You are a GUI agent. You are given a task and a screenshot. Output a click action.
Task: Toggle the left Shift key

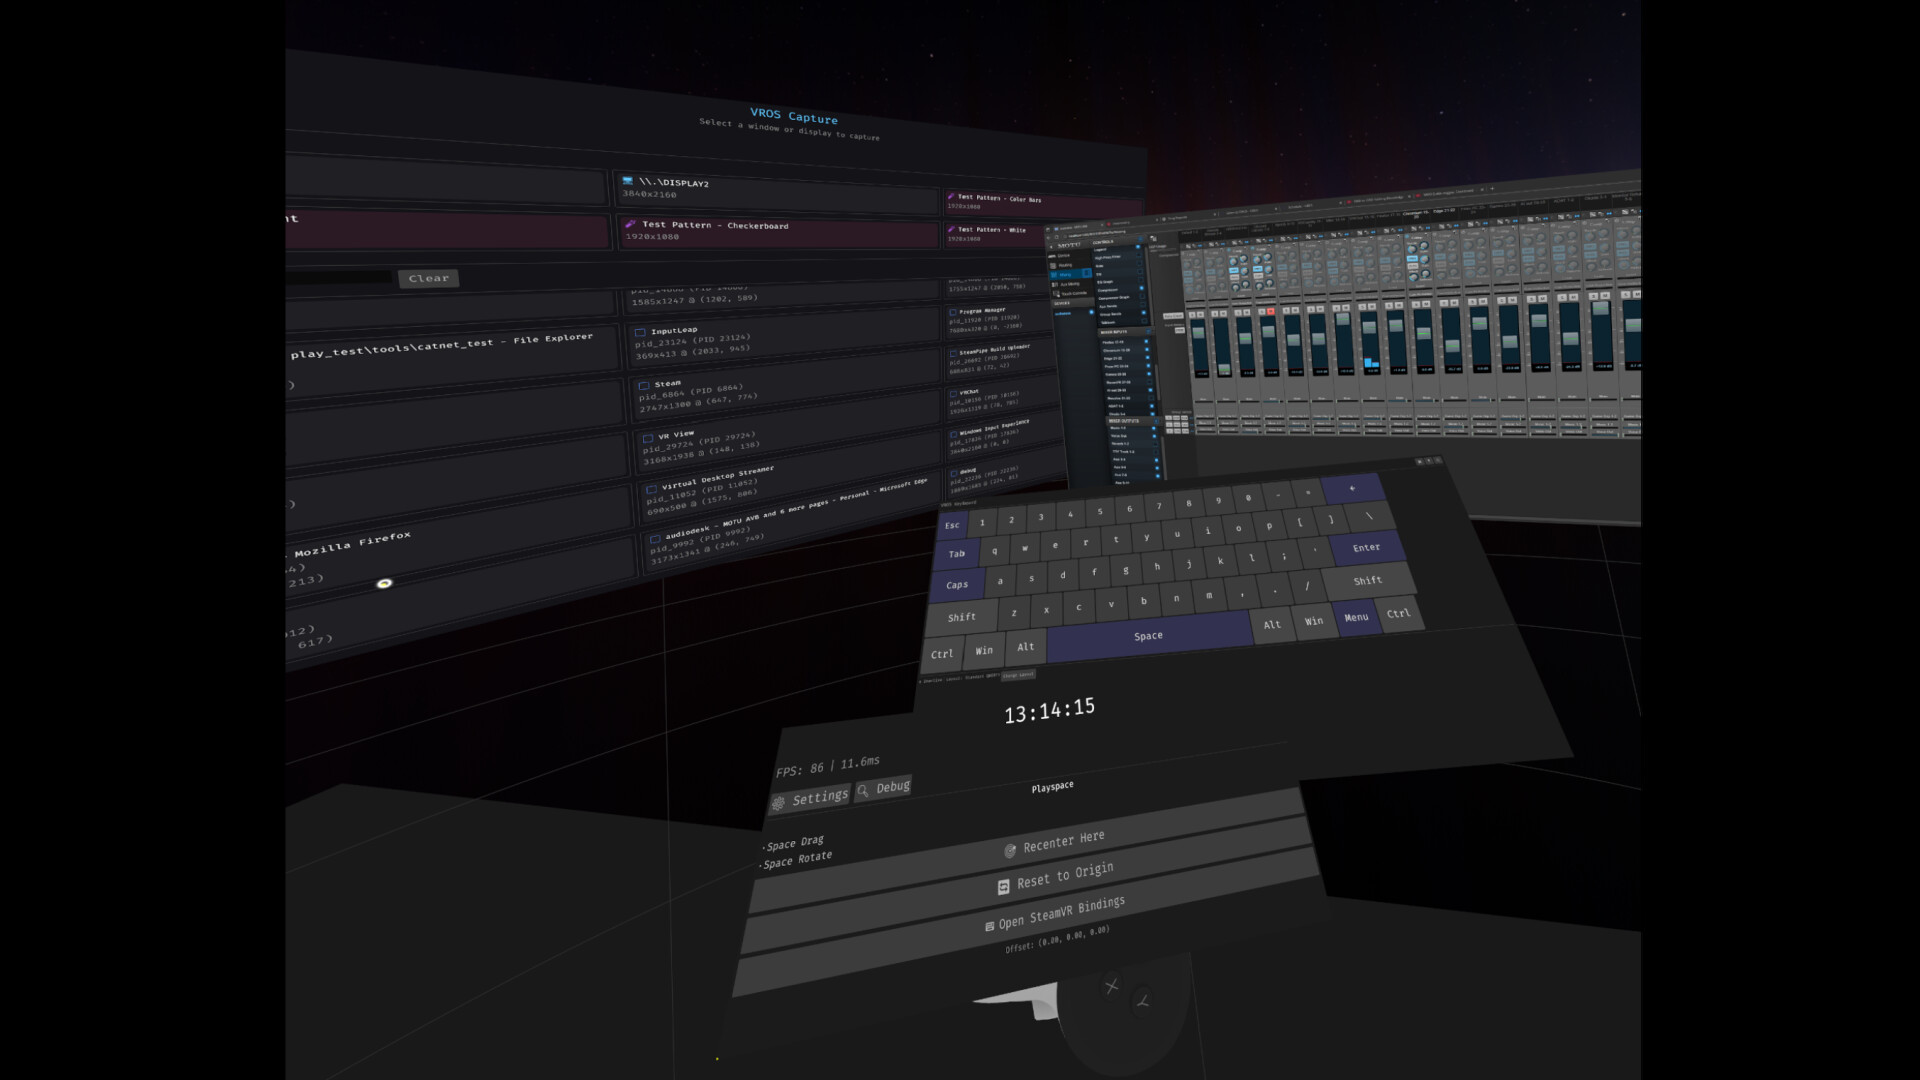click(x=961, y=617)
